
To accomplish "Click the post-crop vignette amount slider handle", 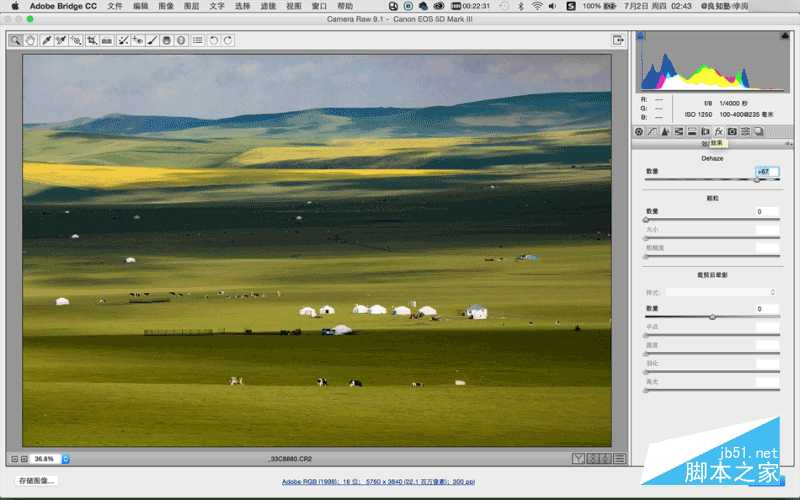I will [x=712, y=317].
